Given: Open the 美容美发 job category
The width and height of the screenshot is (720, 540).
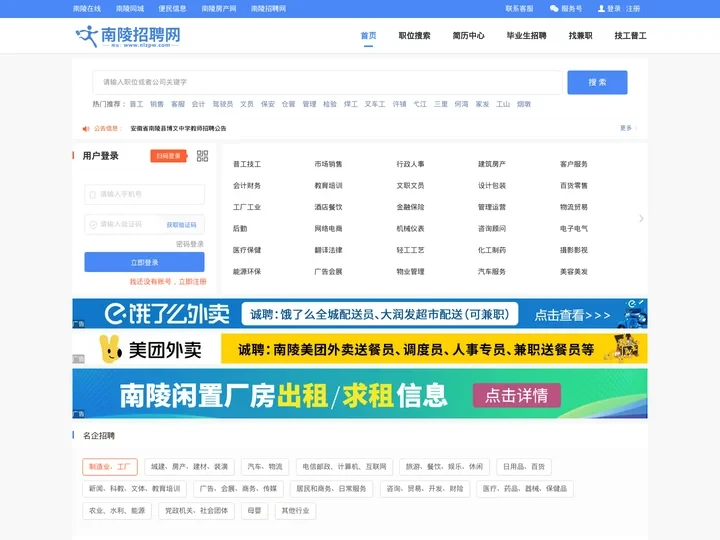Looking at the screenshot, I should (574, 271).
